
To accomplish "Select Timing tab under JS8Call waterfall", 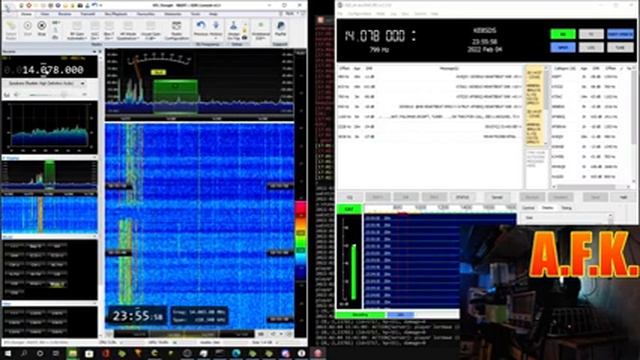I will (x=567, y=208).
